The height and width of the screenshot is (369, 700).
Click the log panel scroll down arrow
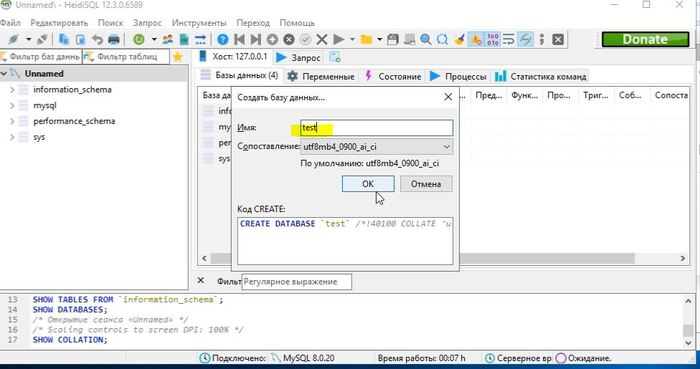[x=688, y=343]
